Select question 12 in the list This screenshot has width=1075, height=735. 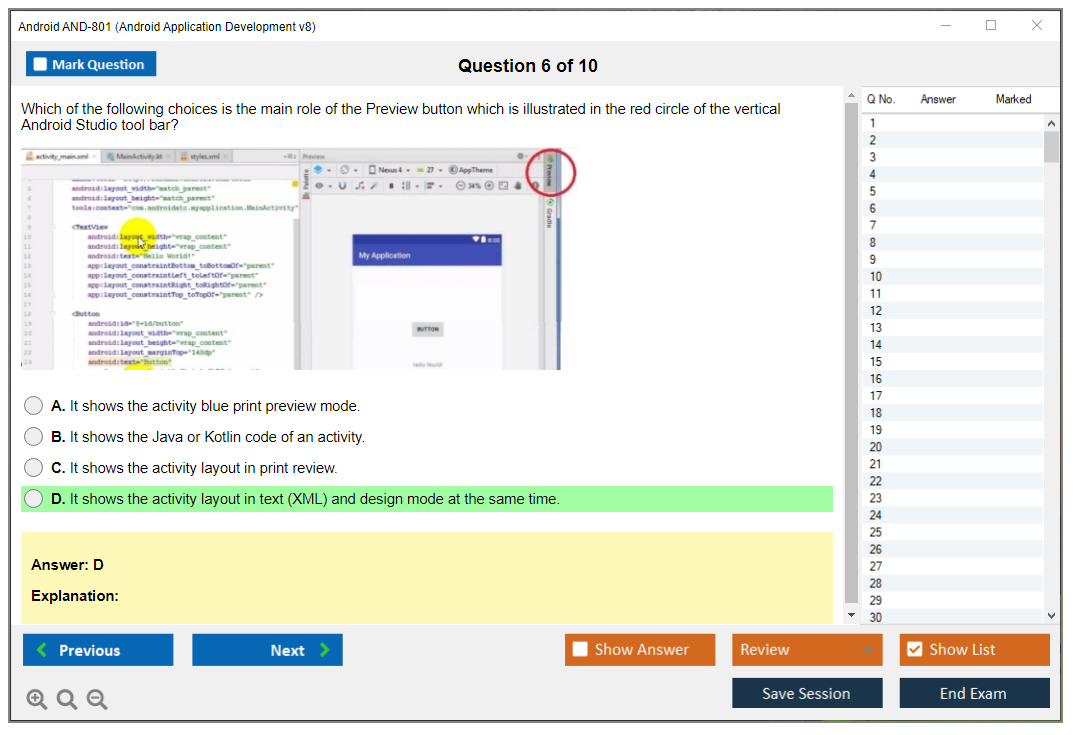pos(875,311)
